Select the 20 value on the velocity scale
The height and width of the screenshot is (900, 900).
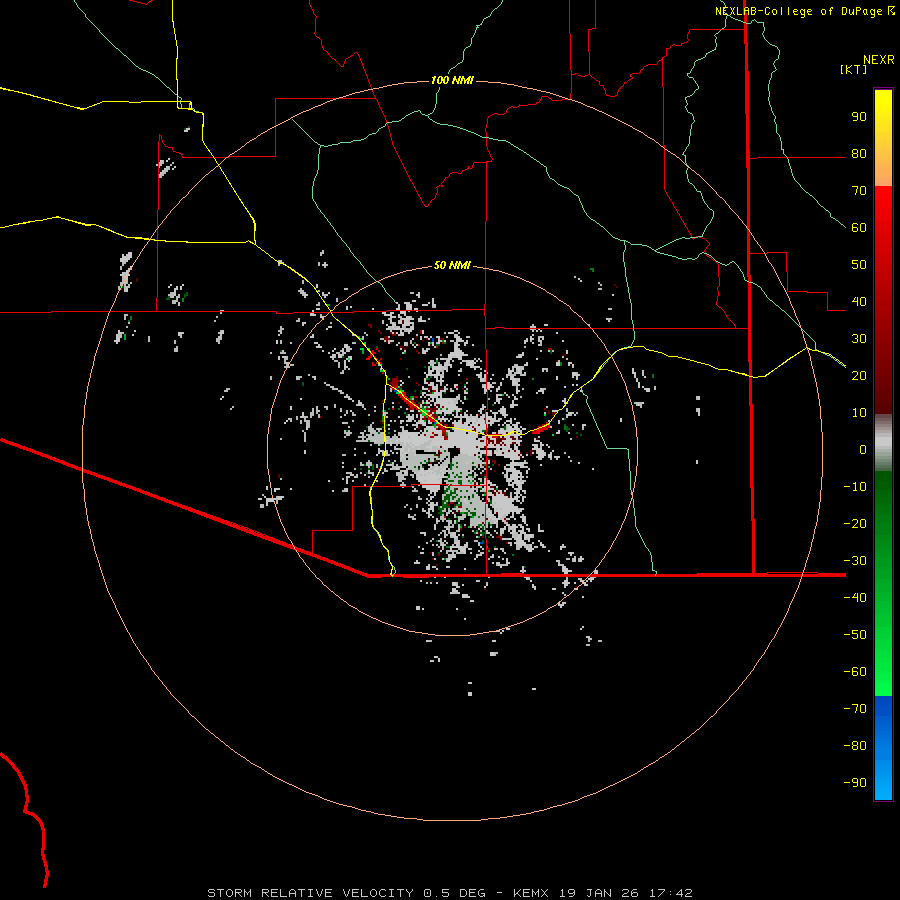tap(859, 375)
